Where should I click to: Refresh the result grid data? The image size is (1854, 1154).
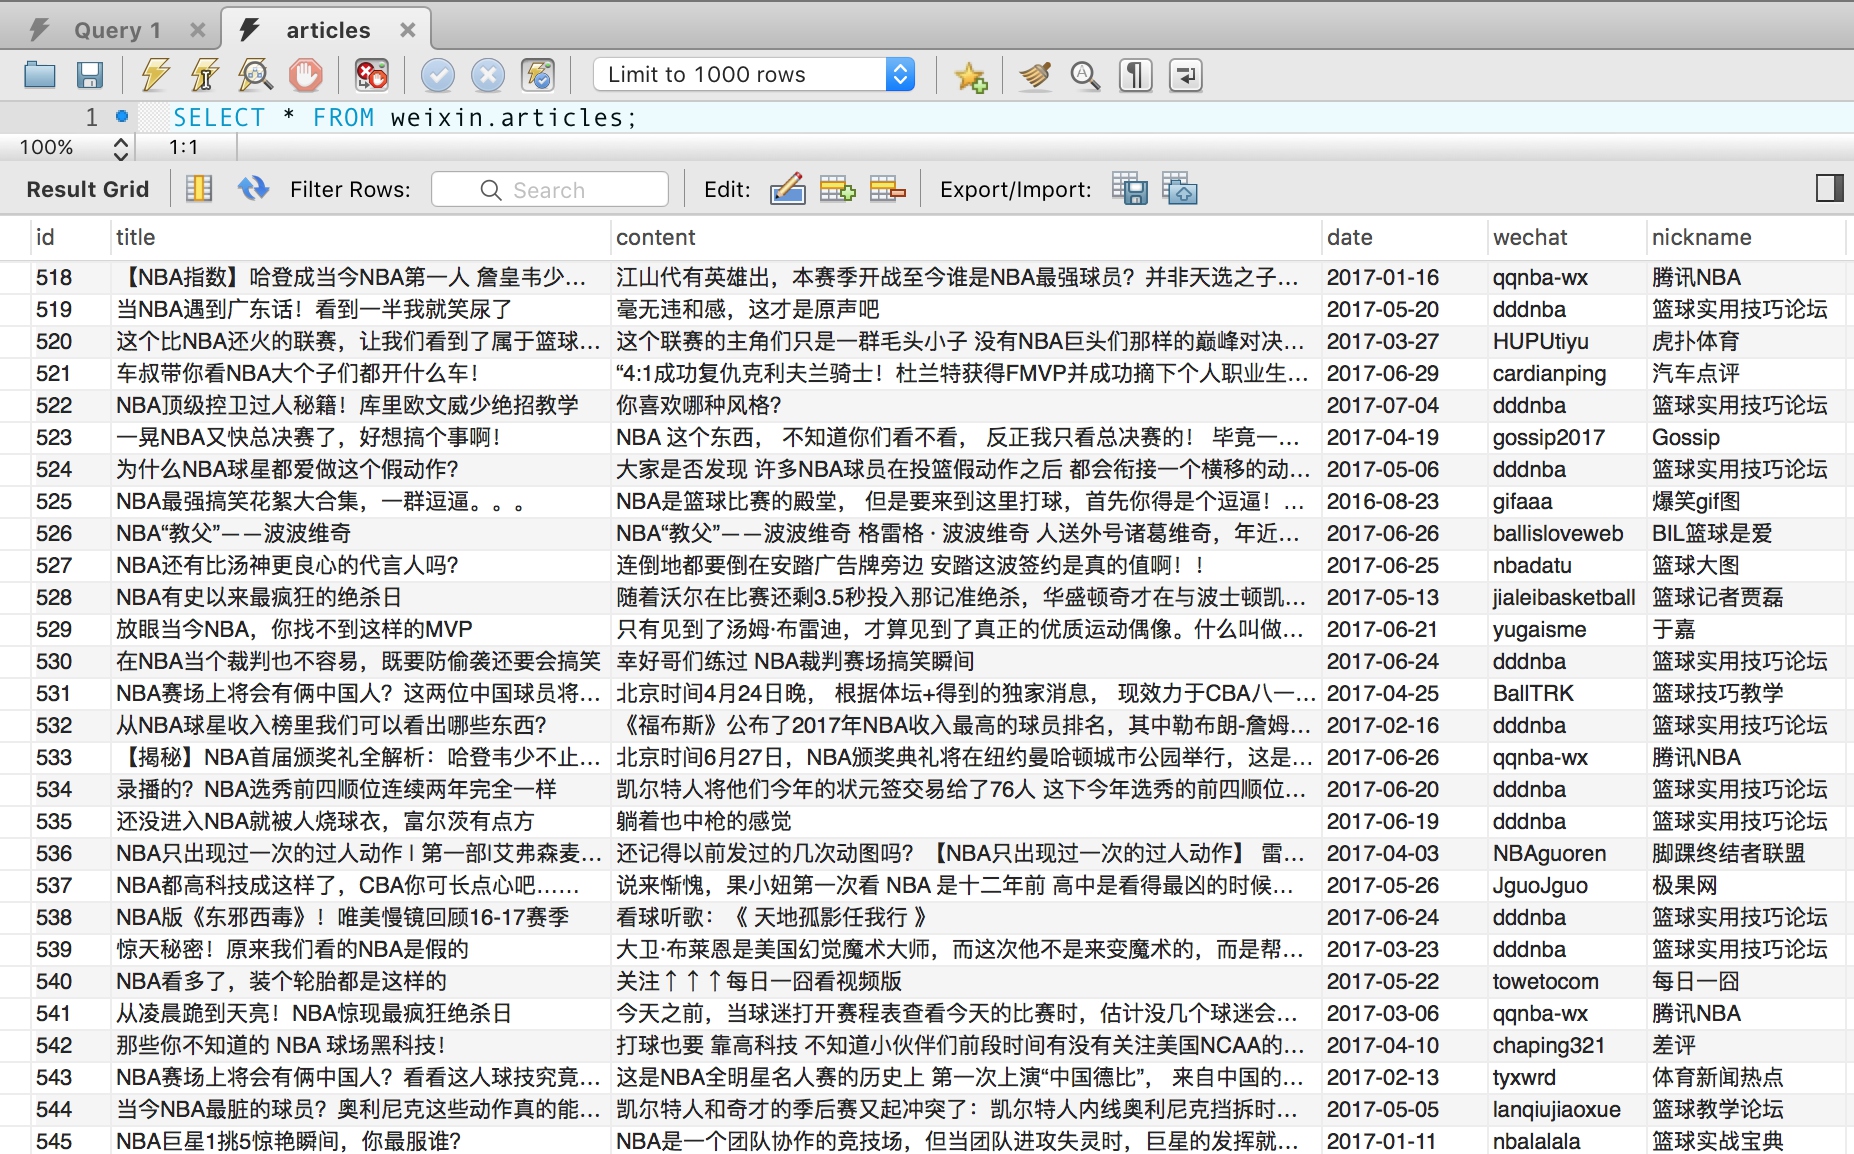tap(254, 188)
